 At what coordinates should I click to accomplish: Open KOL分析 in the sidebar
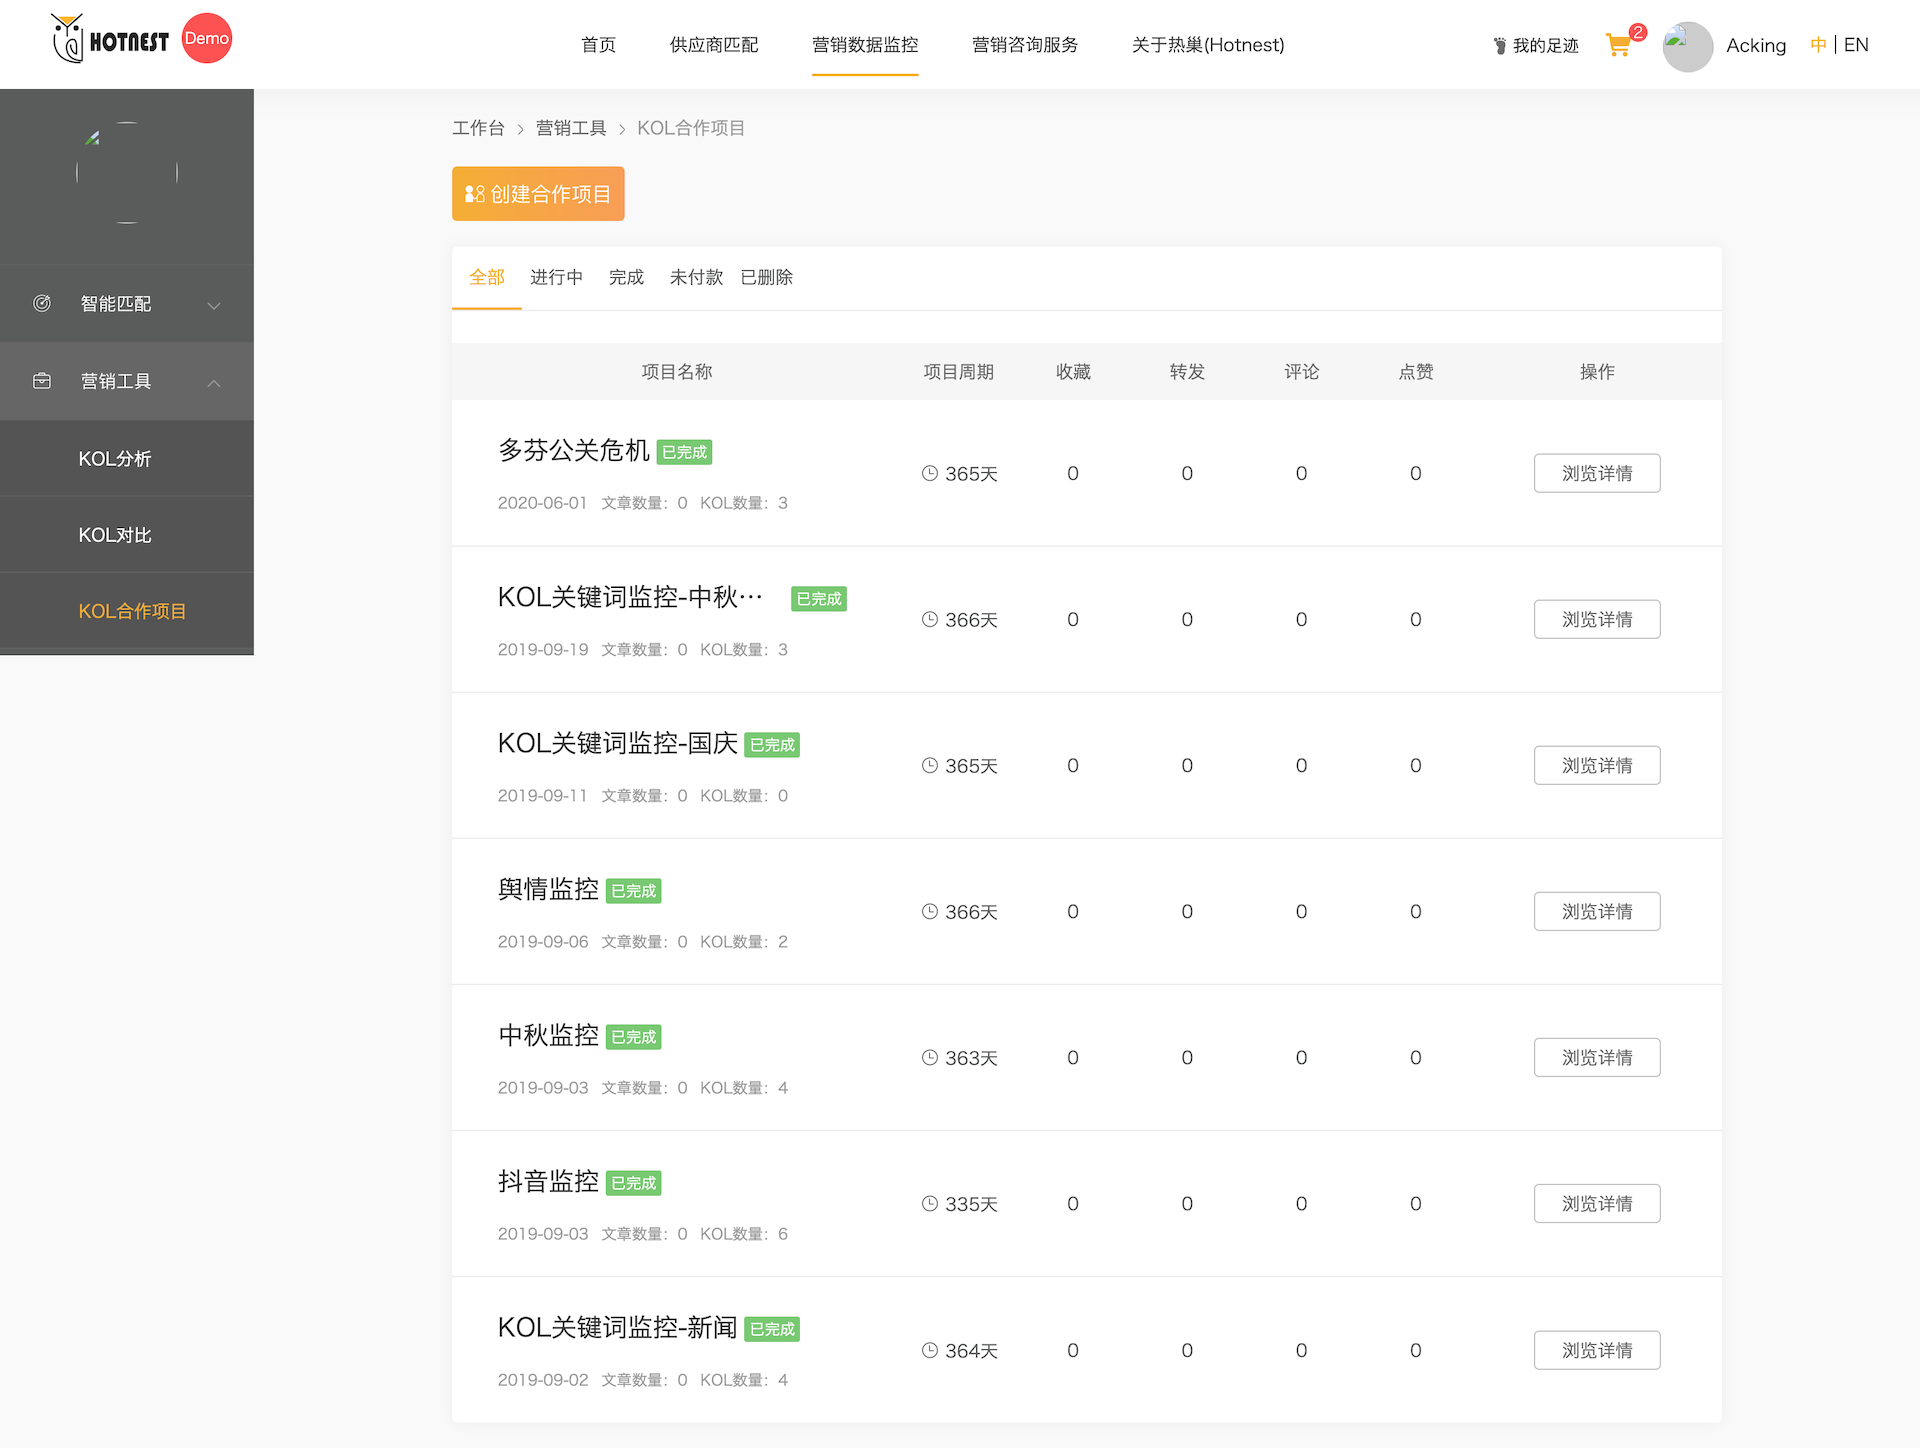coord(115,458)
